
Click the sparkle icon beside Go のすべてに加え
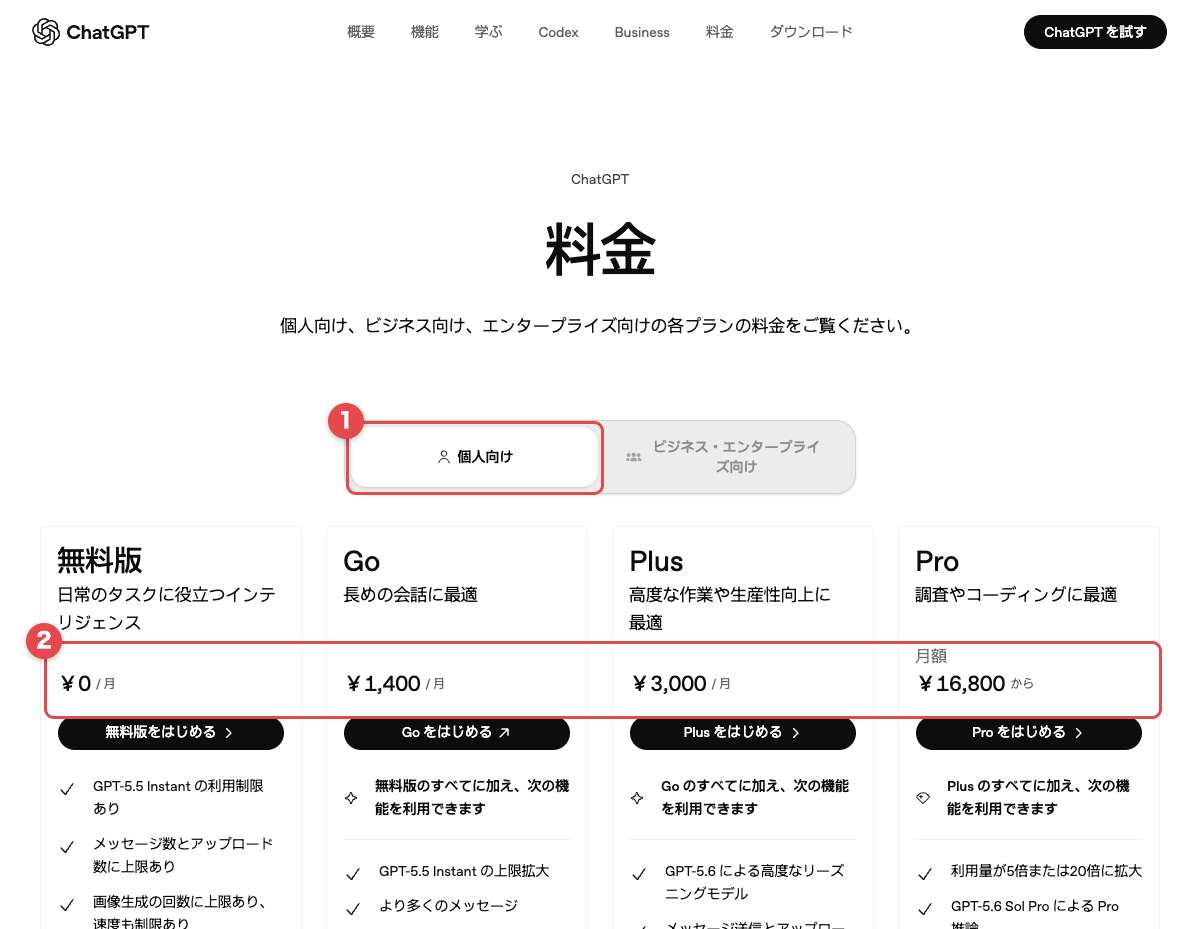point(637,798)
